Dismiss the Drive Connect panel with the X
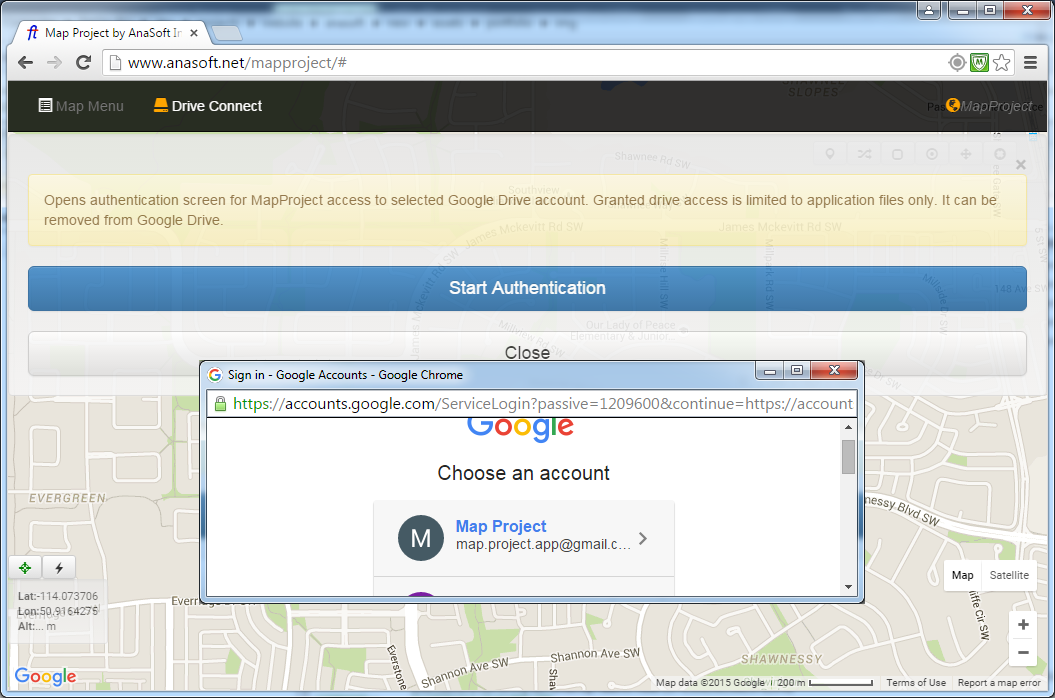This screenshot has width=1055, height=700. coord(1021,165)
